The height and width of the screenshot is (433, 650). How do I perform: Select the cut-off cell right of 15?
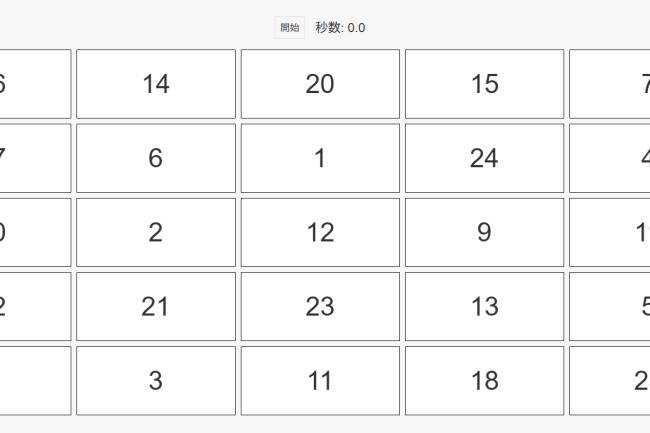click(x=610, y=84)
